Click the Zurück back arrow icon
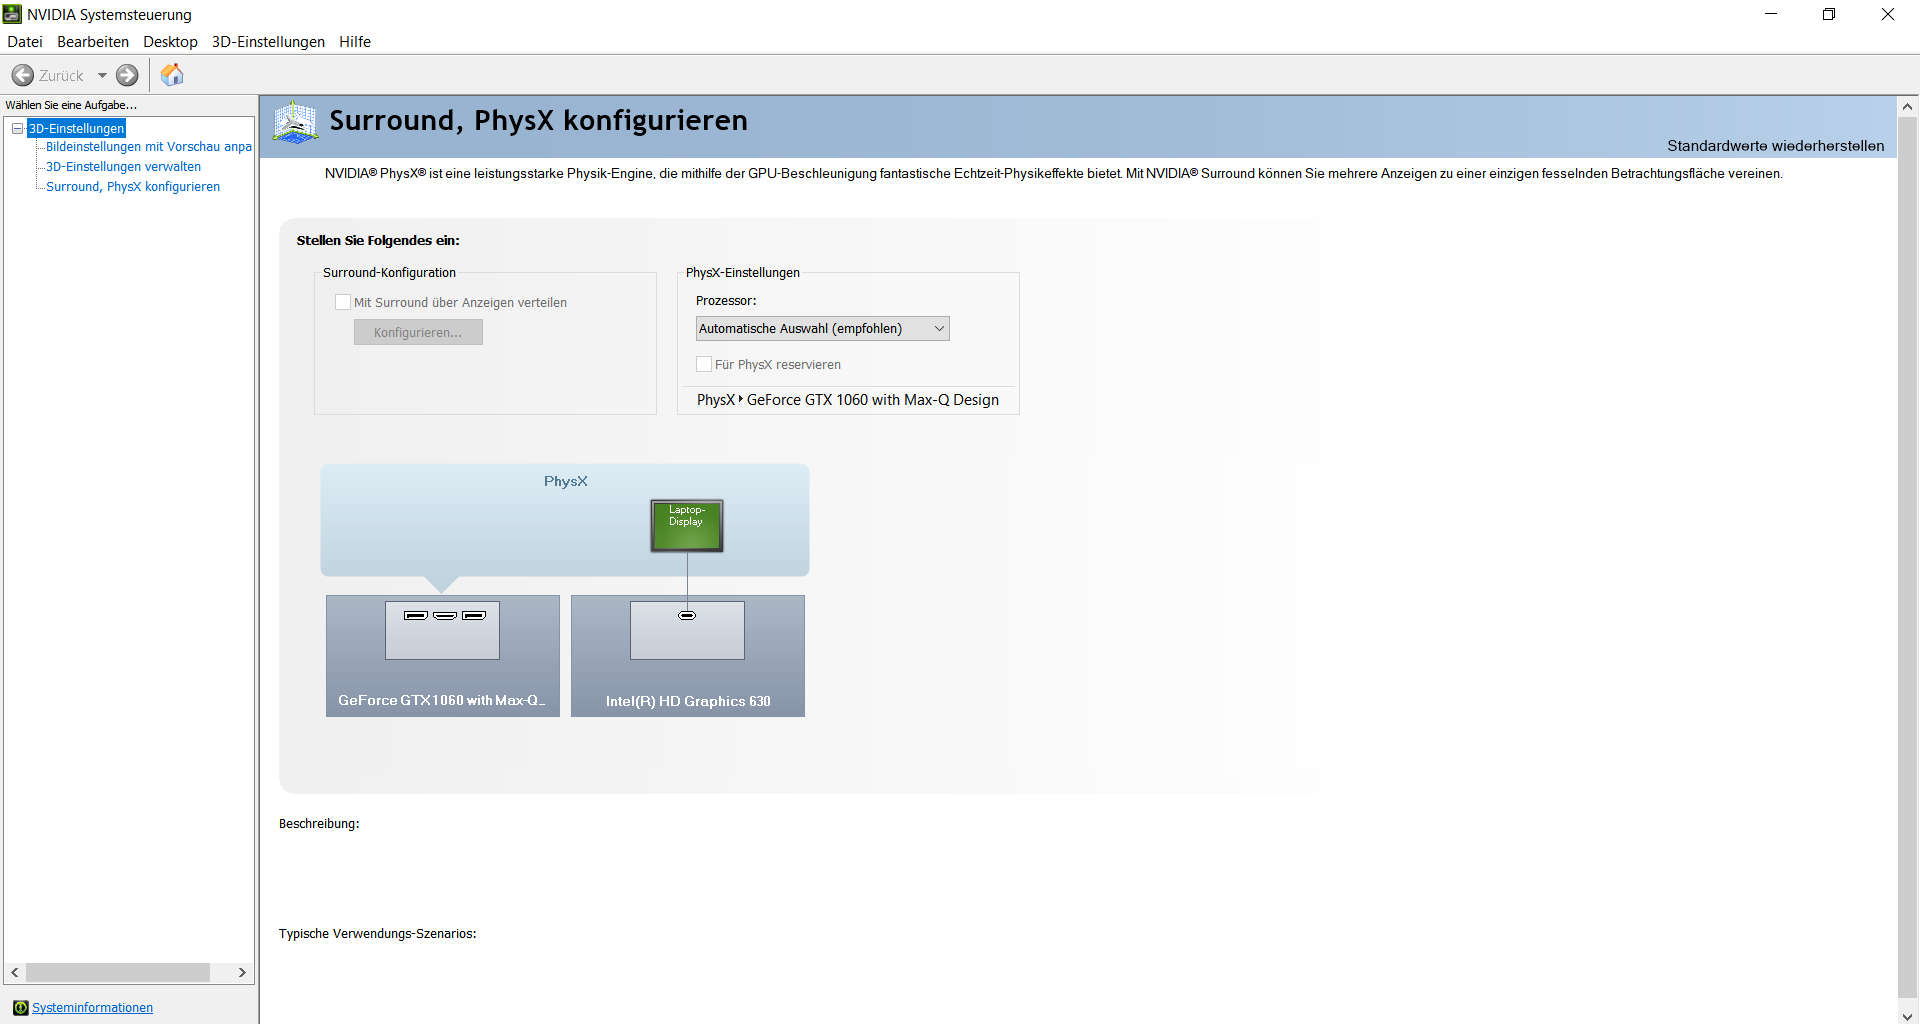The image size is (1920, 1024). point(22,75)
